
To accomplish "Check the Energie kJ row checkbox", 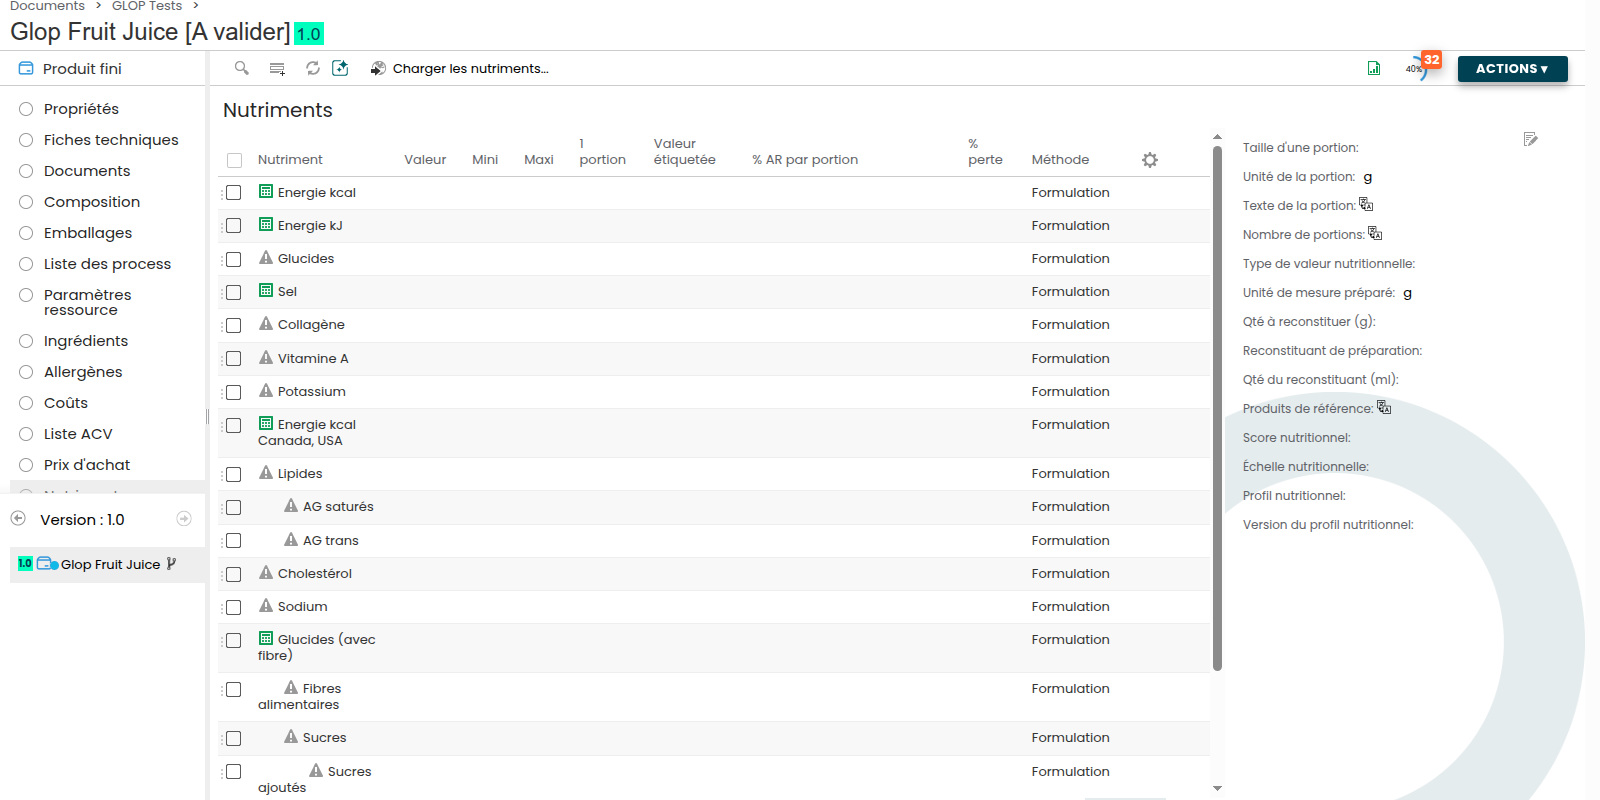I will [x=234, y=226].
